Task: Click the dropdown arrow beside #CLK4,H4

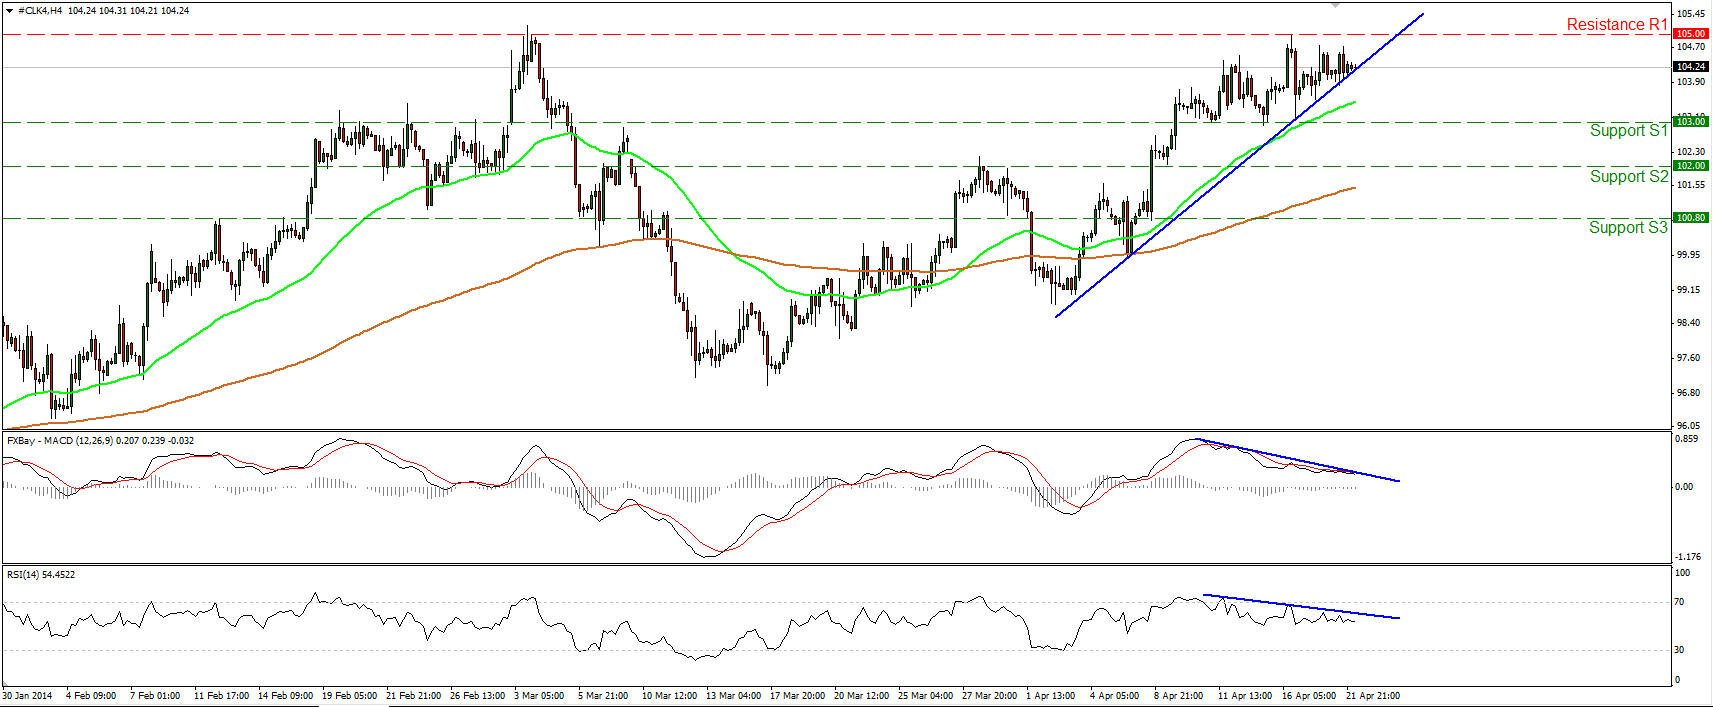Action: 10,10
